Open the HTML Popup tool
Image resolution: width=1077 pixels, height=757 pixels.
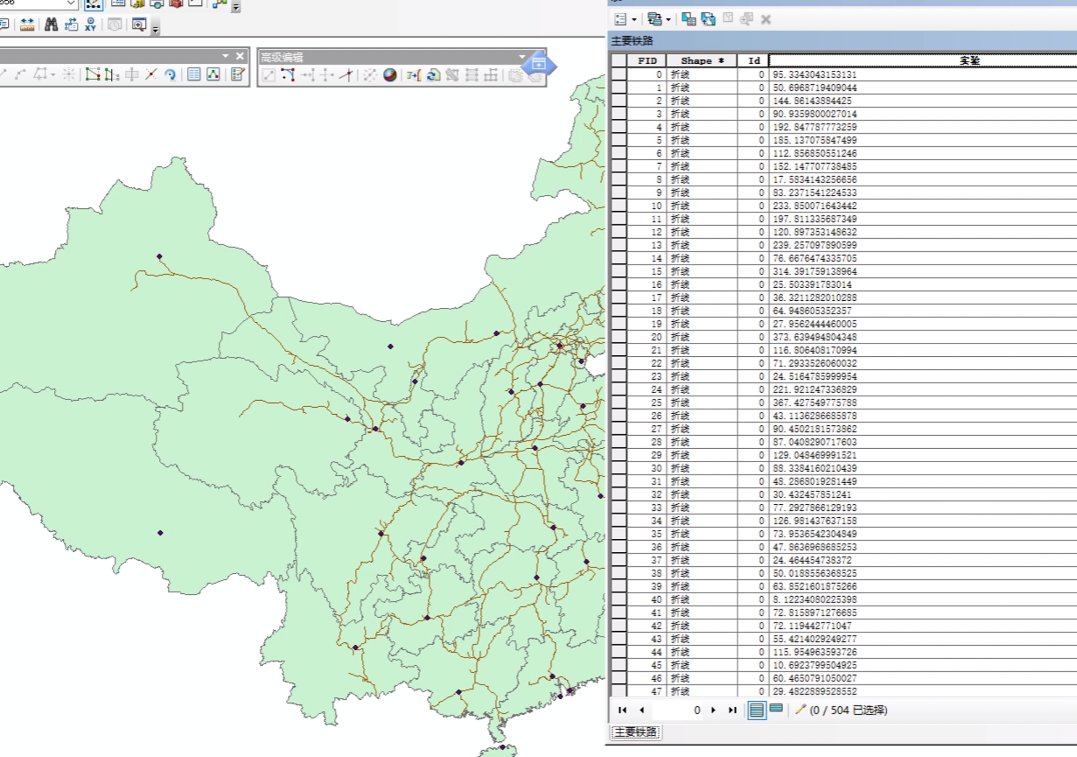(x=5, y=24)
